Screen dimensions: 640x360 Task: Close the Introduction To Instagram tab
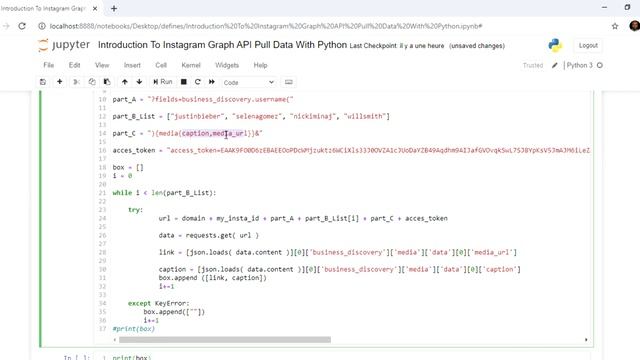[x=95, y=8]
